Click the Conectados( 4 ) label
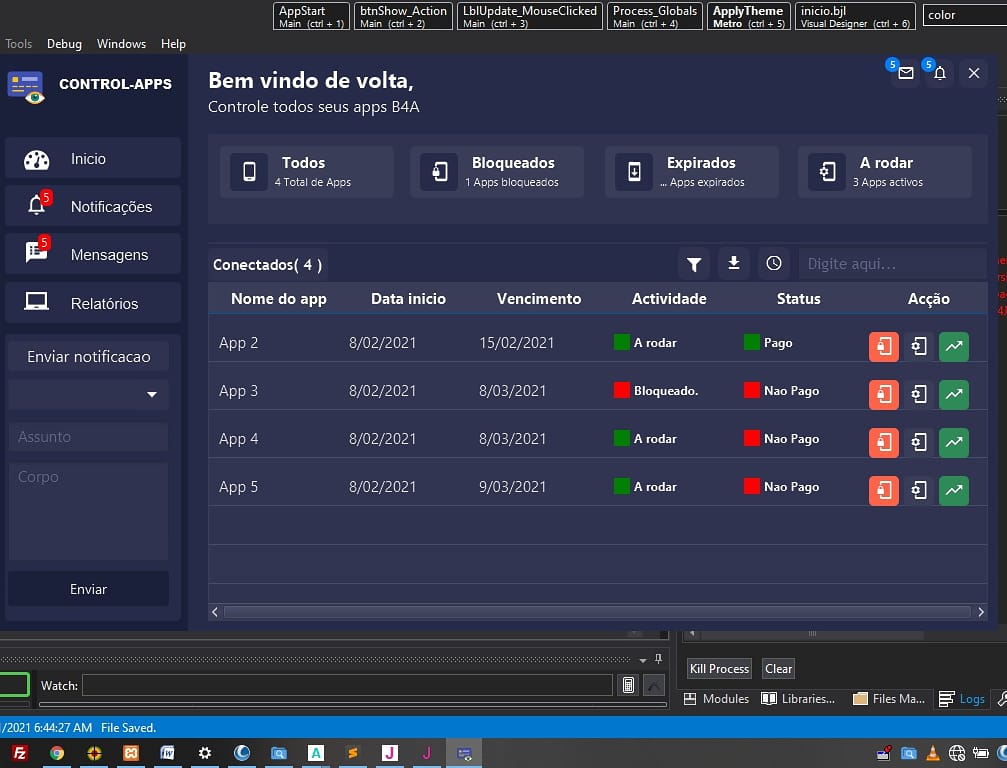This screenshot has width=1007, height=768. 268,265
